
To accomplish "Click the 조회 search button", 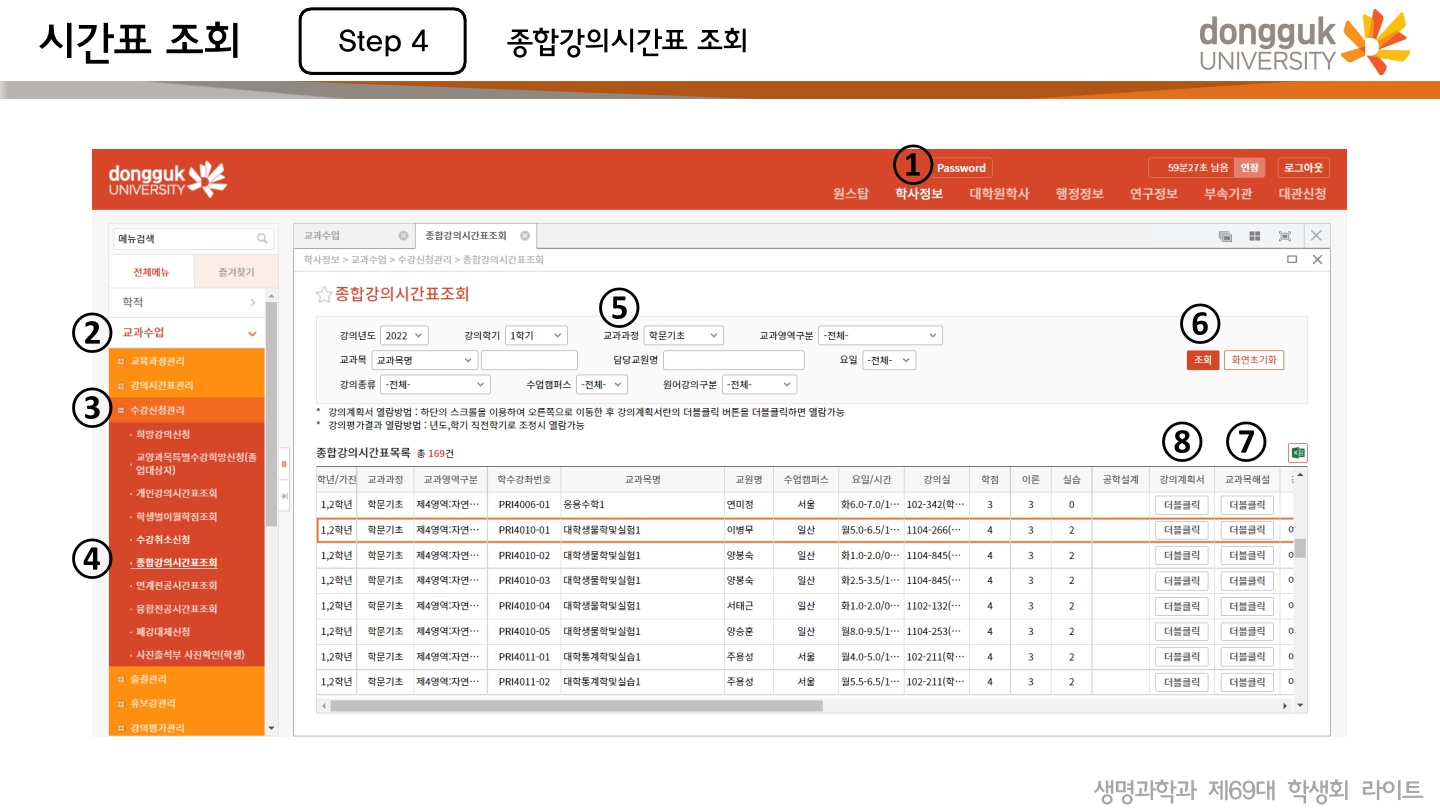I will pos(1202,360).
